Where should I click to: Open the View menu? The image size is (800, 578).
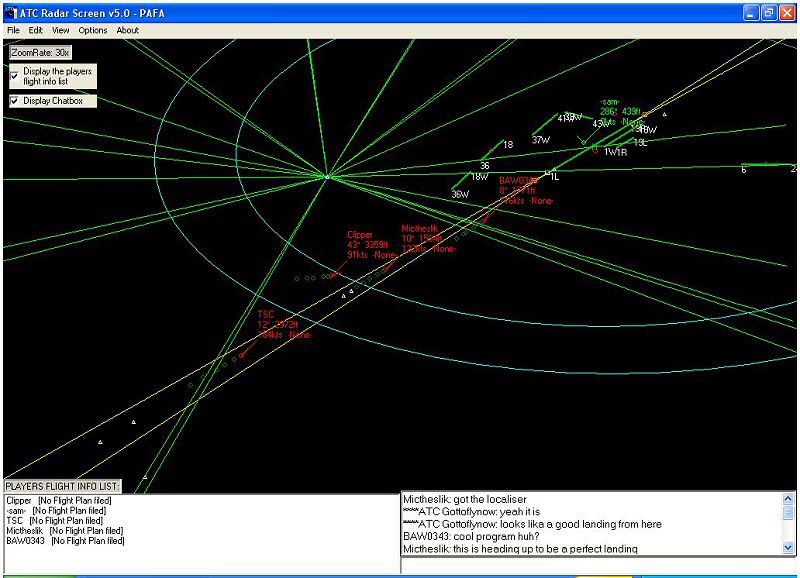61,31
